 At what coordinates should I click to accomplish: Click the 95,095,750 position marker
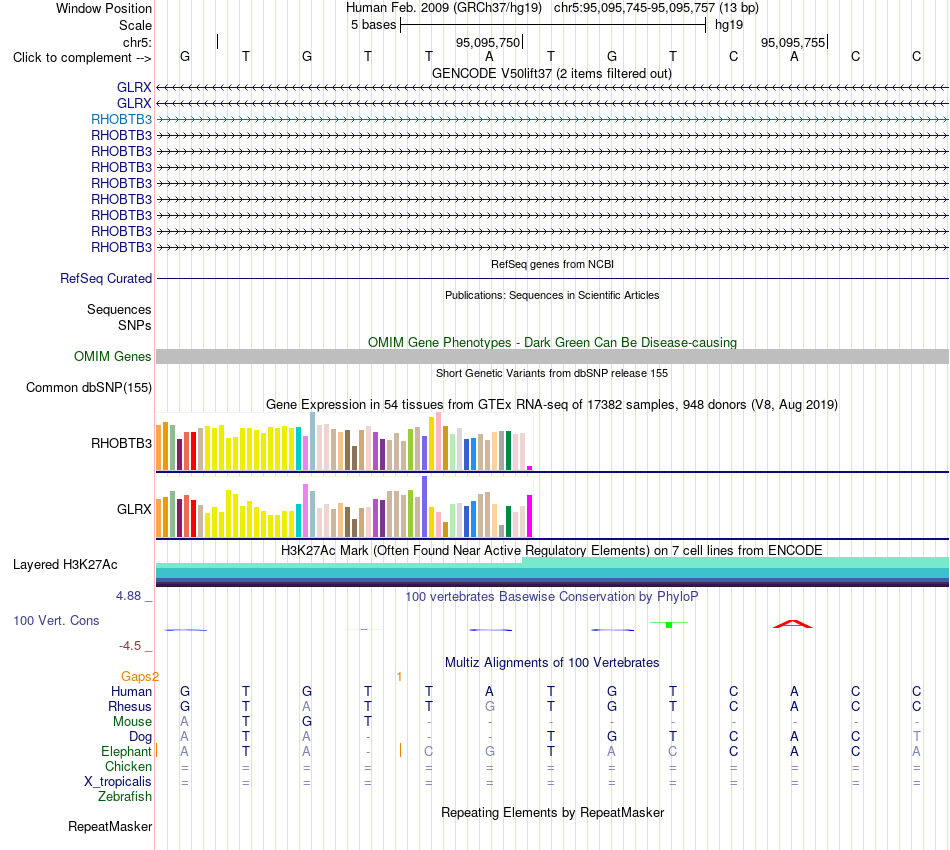[x=488, y=42]
